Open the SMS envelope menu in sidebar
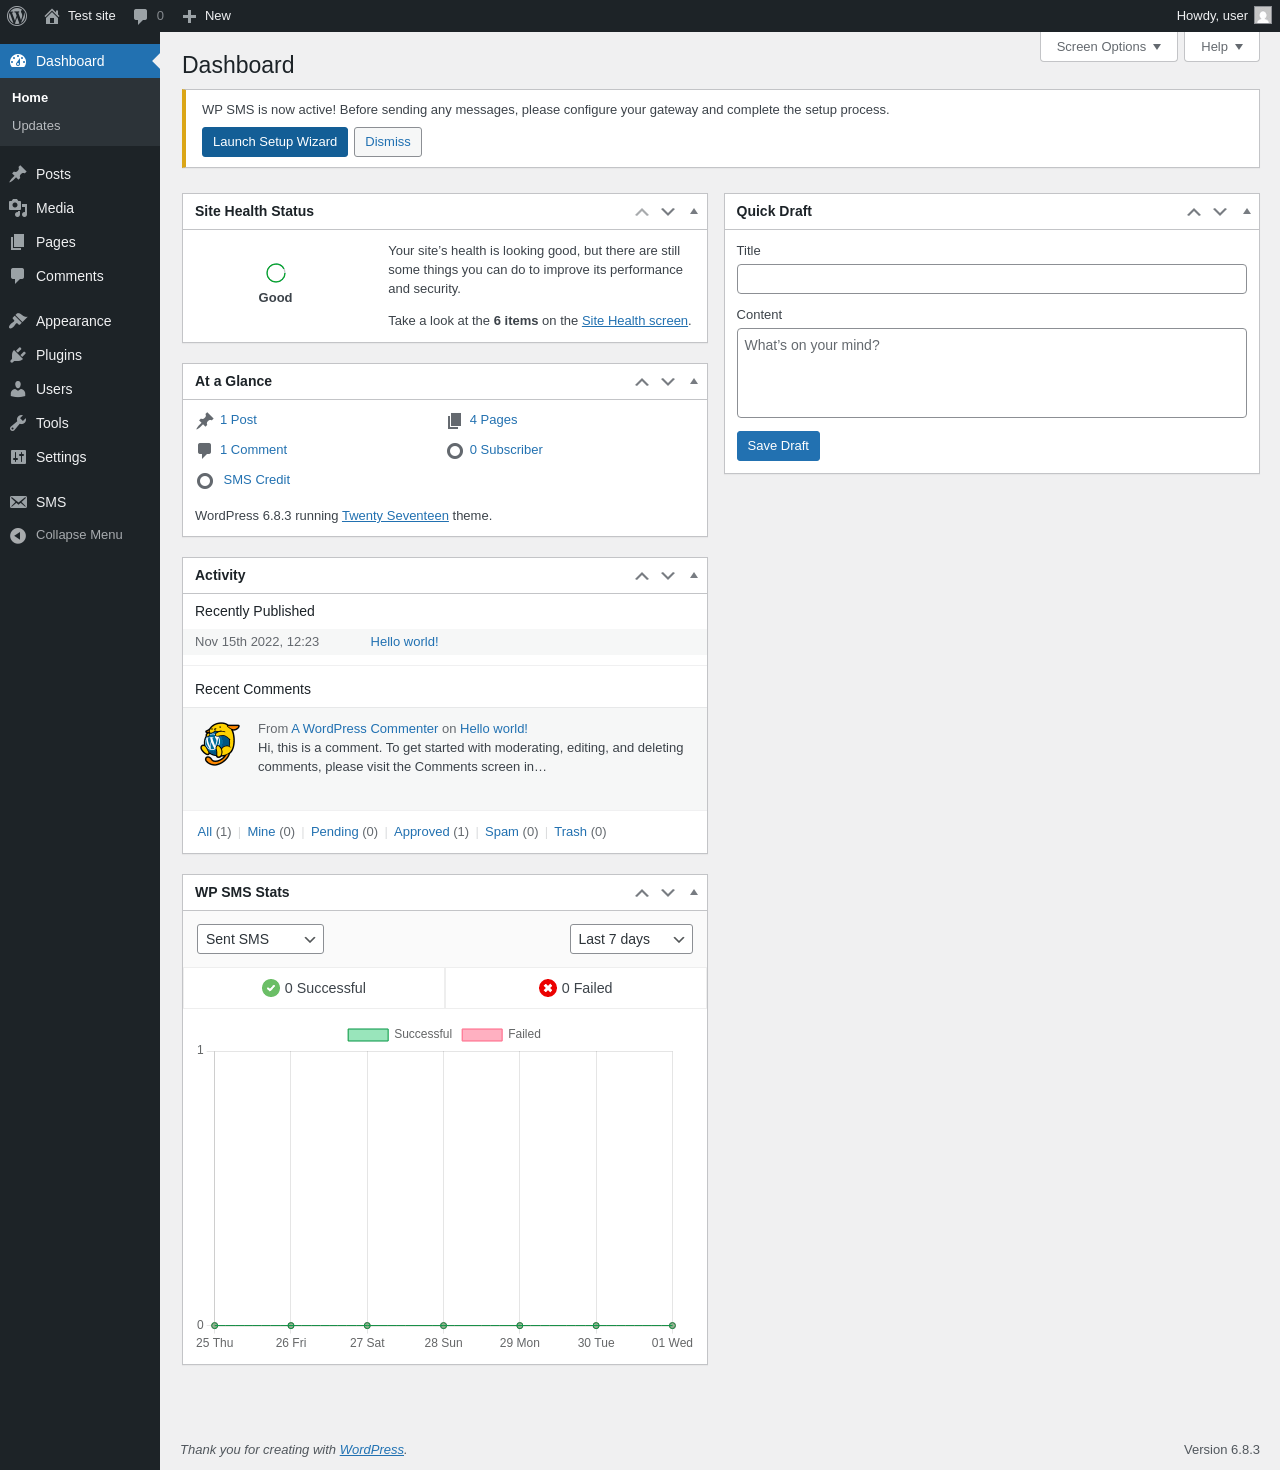The height and width of the screenshot is (1470, 1280). tap(18, 502)
